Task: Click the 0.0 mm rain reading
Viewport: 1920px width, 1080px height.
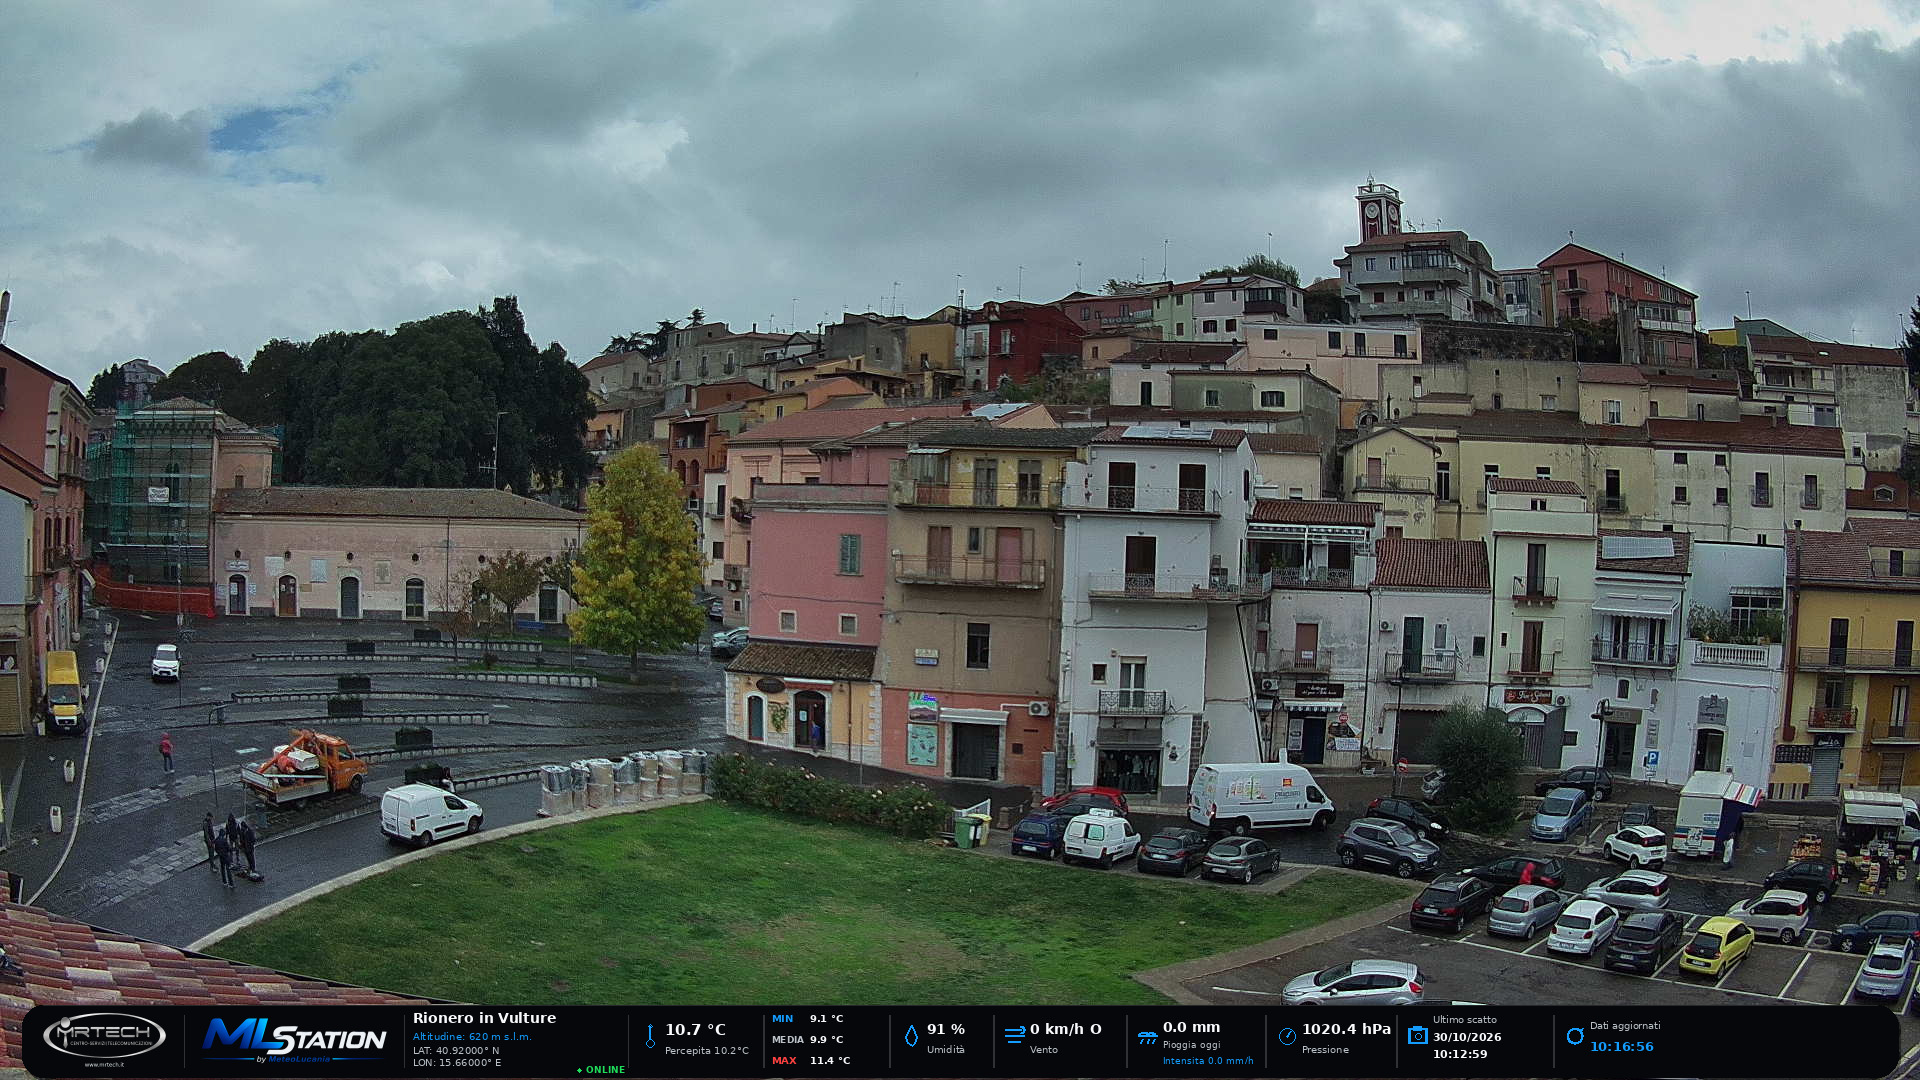Action: pyautogui.click(x=1191, y=1028)
